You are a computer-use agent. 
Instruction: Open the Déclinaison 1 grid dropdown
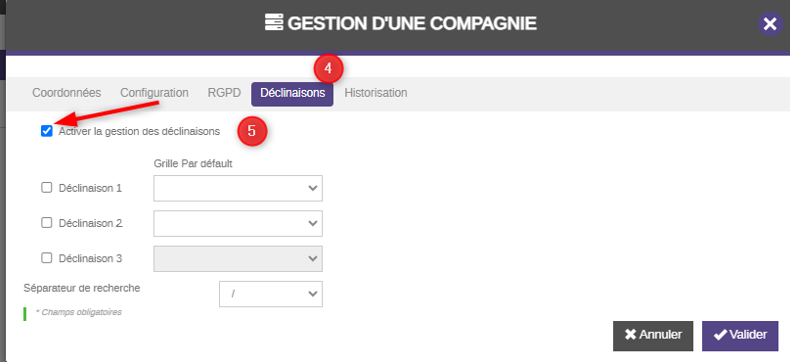pos(238,188)
